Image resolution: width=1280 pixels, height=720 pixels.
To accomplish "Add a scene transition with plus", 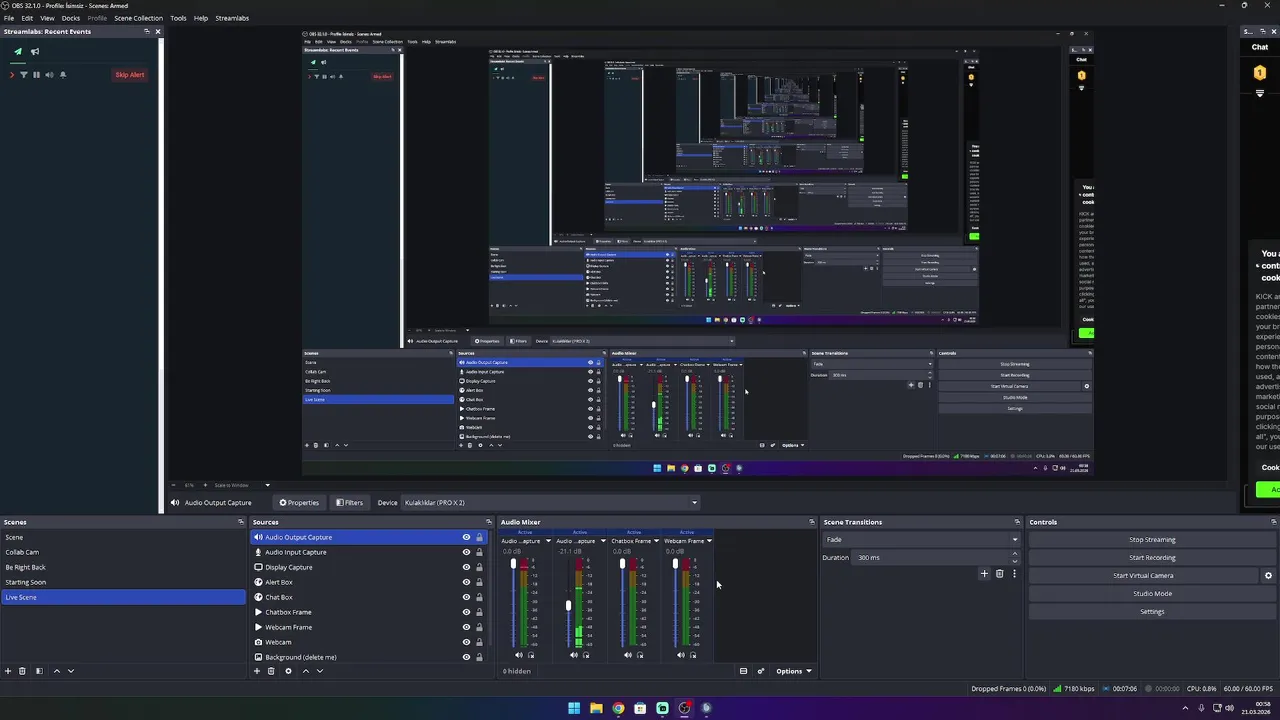I will (984, 574).
